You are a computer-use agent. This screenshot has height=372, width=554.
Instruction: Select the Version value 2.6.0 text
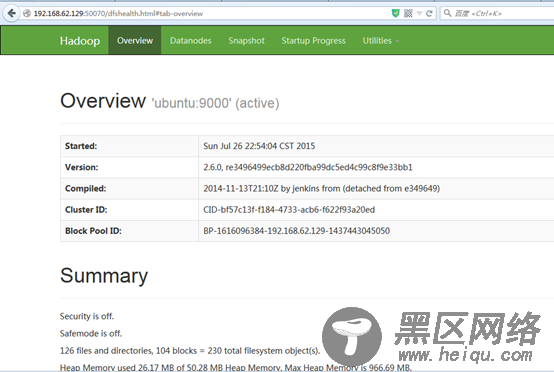pyautogui.click(x=308, y=167)
